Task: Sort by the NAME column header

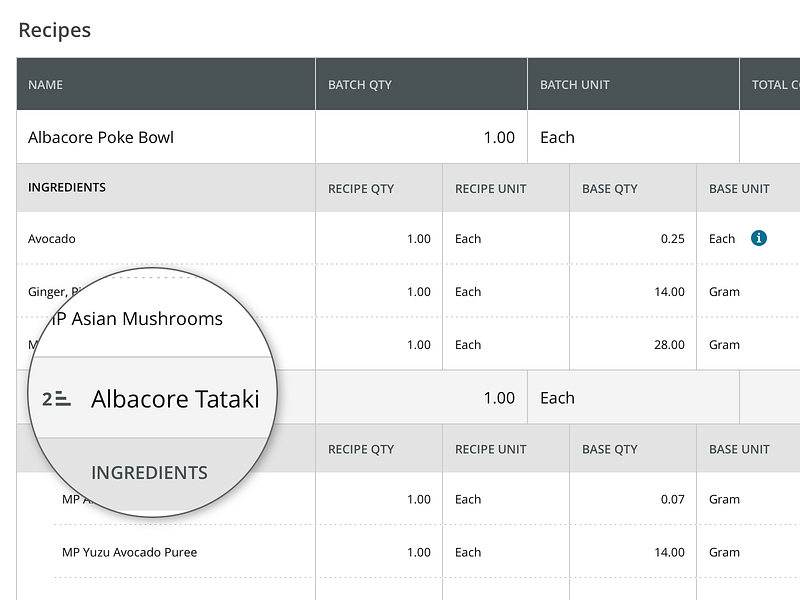Action: [x=45, y=84]
